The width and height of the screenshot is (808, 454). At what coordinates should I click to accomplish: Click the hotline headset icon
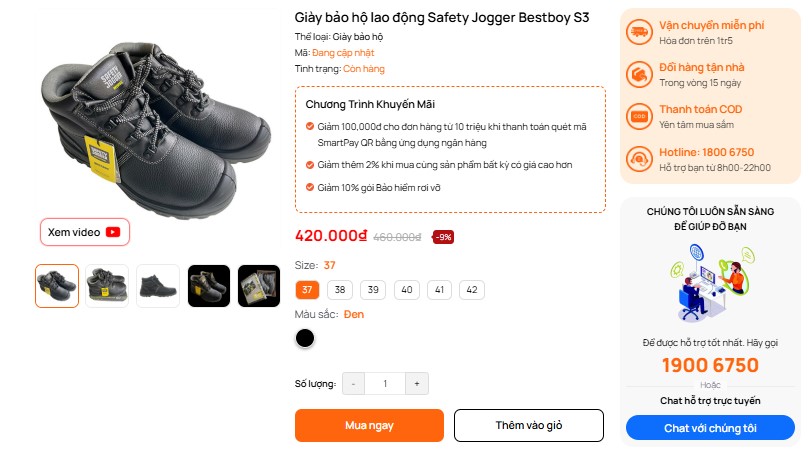click(638, 159)
